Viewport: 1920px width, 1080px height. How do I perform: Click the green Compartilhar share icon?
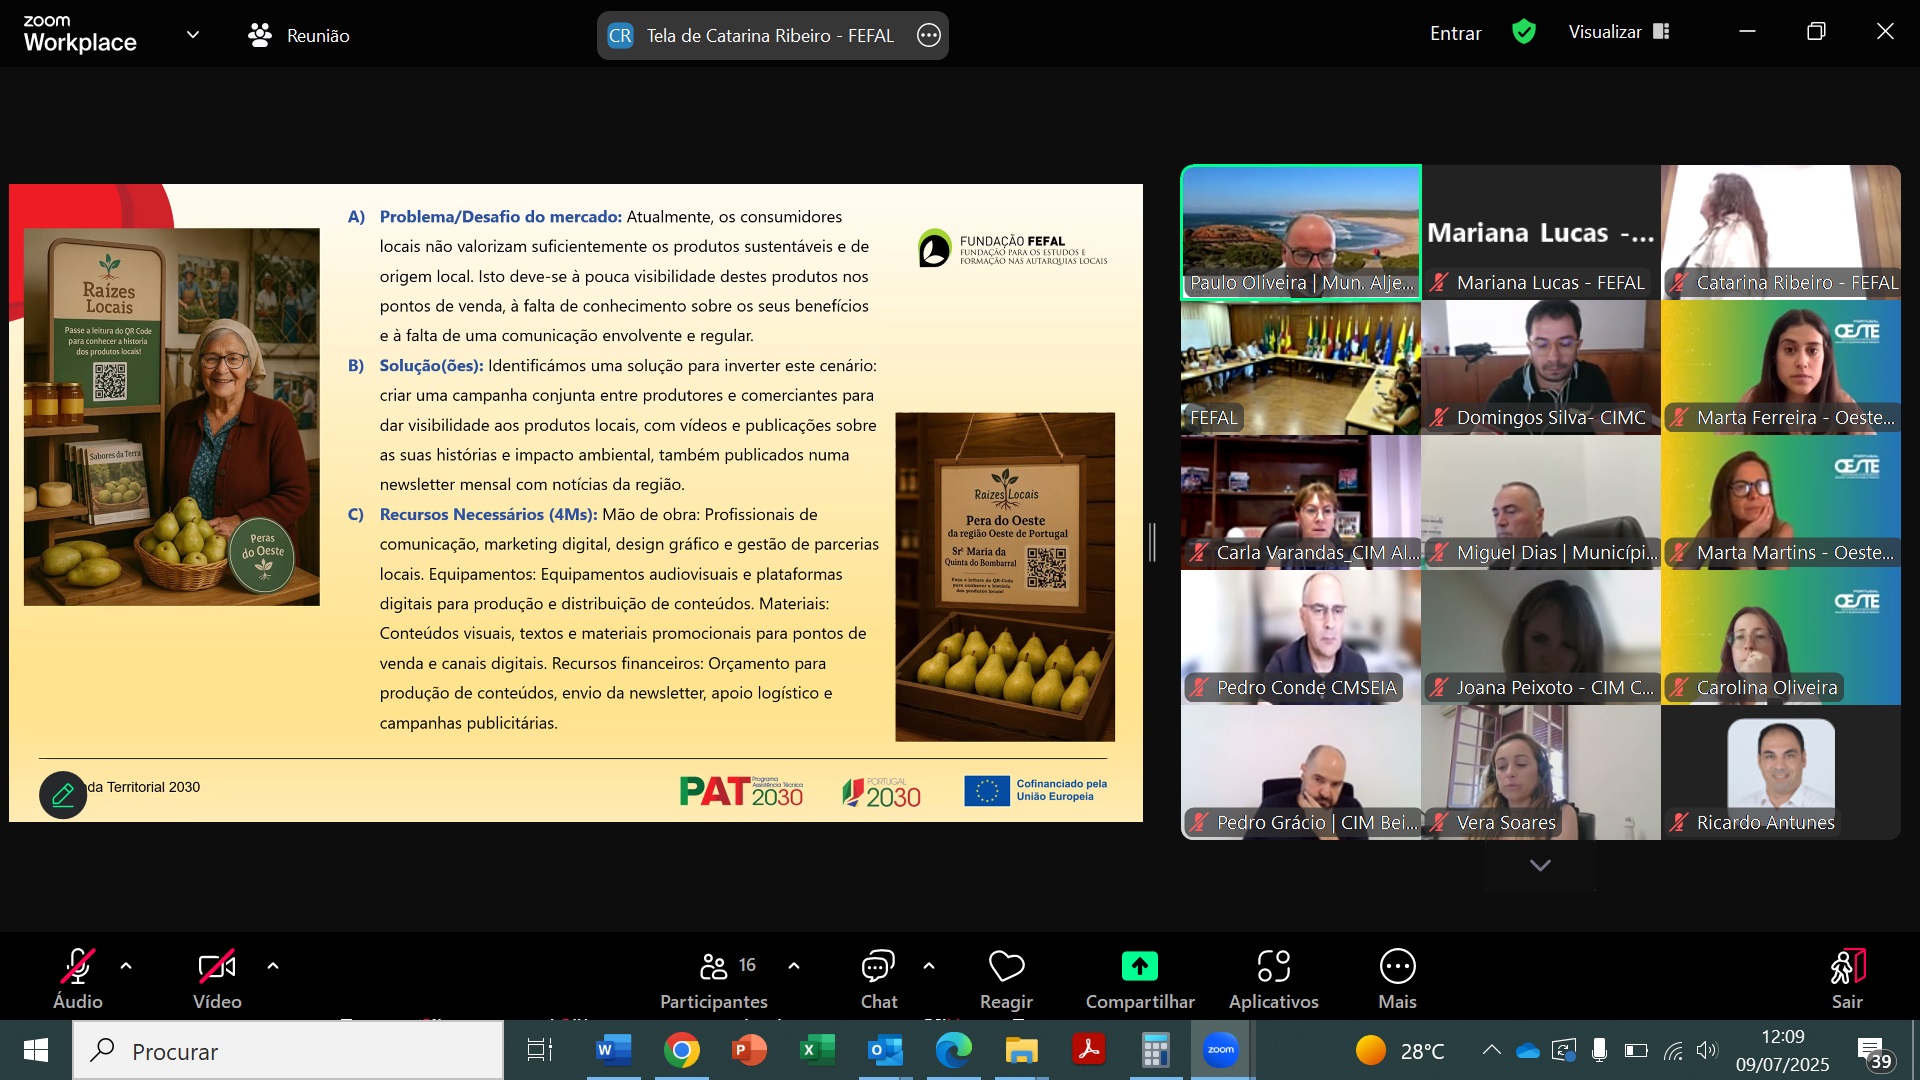point(1140,967)
